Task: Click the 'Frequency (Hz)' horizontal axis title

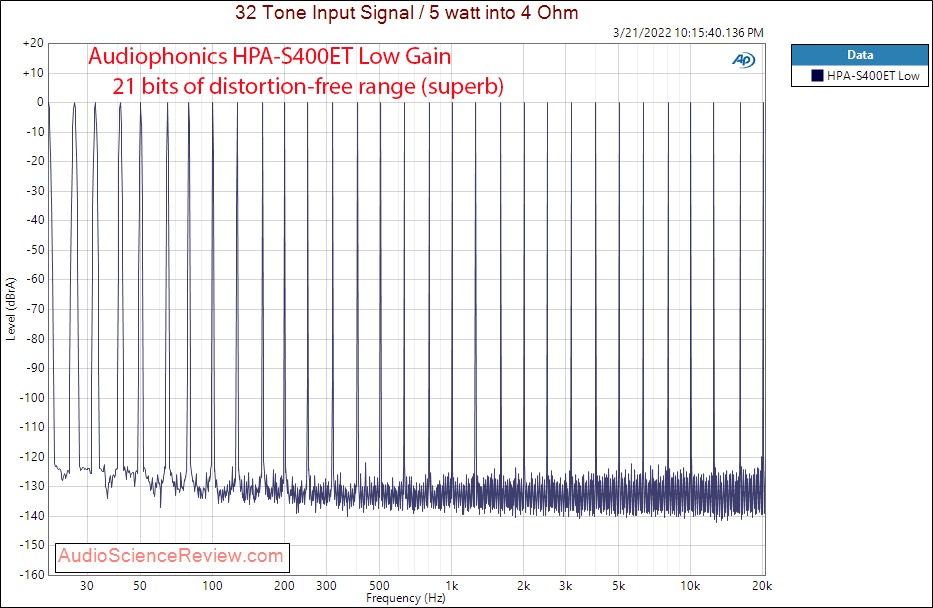Action: point(406,598)
